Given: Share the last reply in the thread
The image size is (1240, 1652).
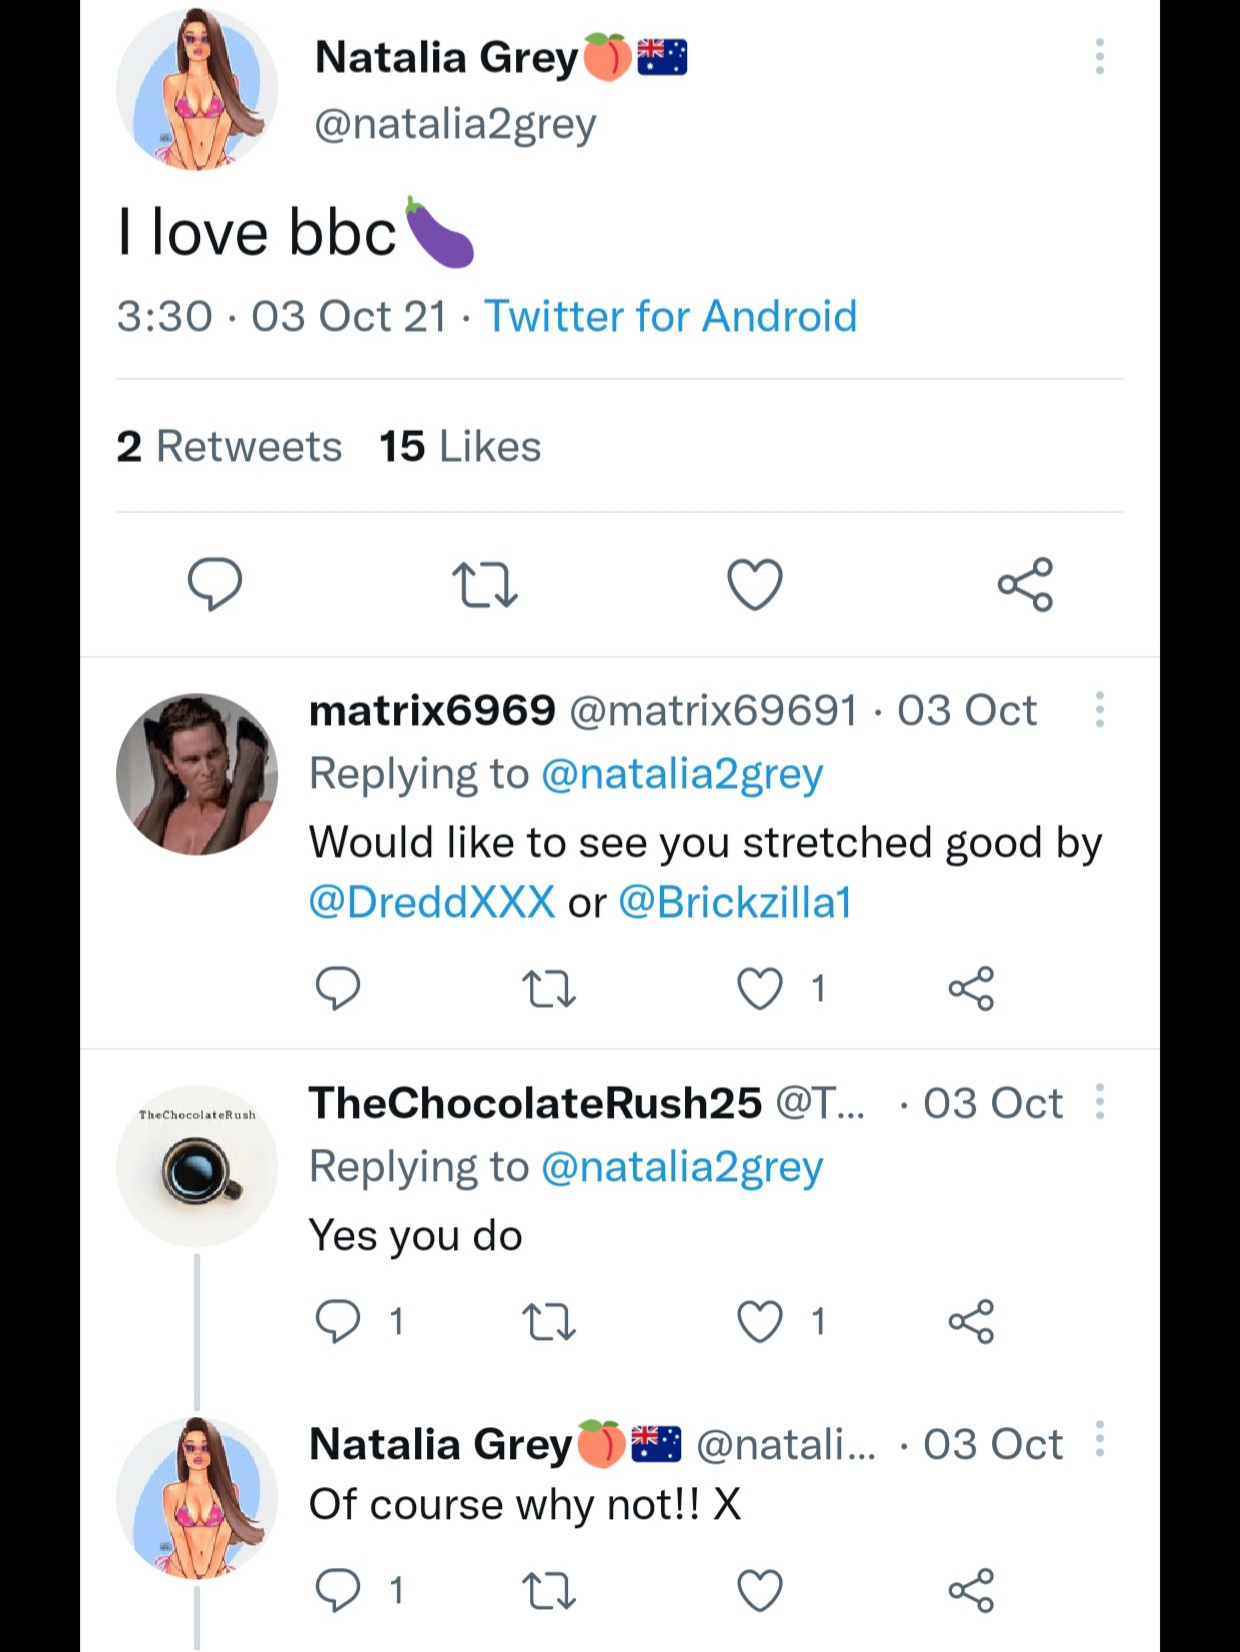Looking at the screenshot, I should [971, 1590].
